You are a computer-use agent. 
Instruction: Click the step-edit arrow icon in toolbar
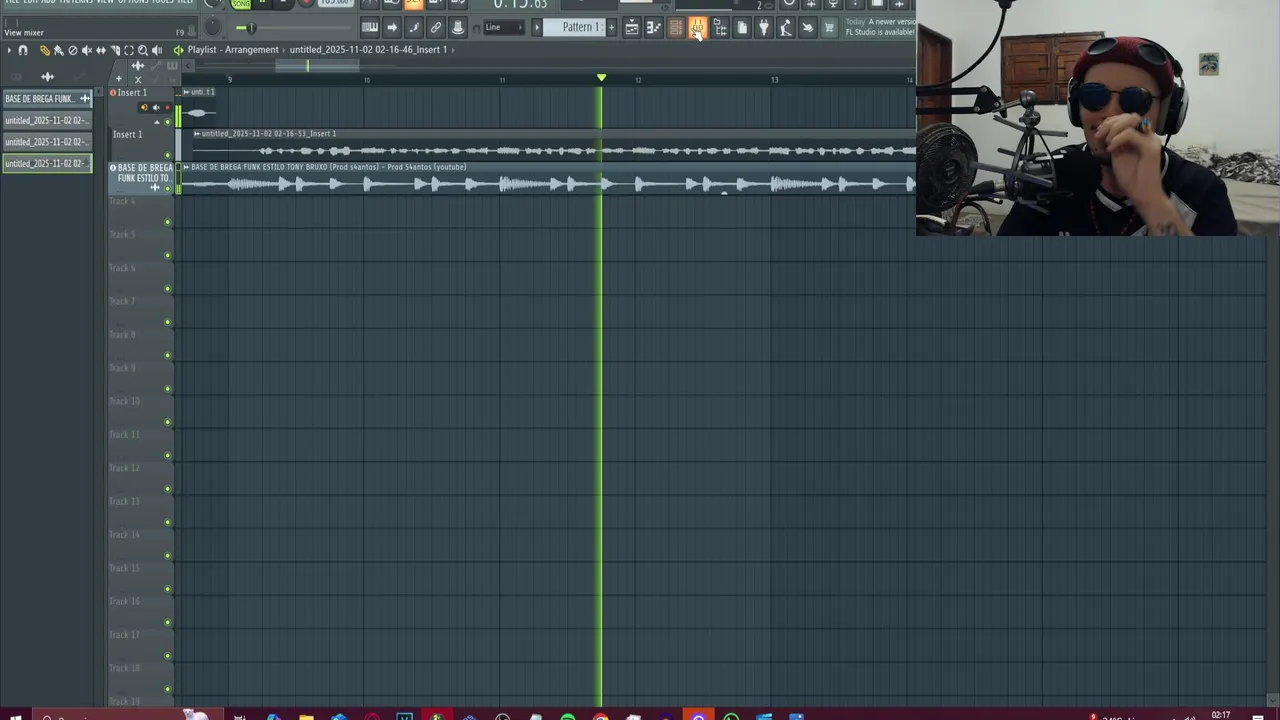click(392, 27)
